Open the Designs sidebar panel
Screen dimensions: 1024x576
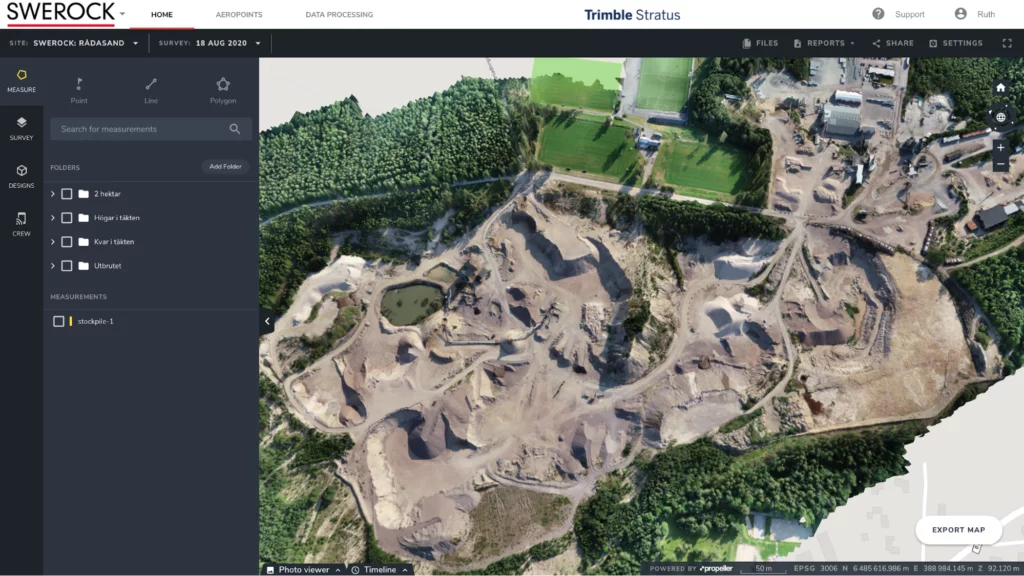21,176
